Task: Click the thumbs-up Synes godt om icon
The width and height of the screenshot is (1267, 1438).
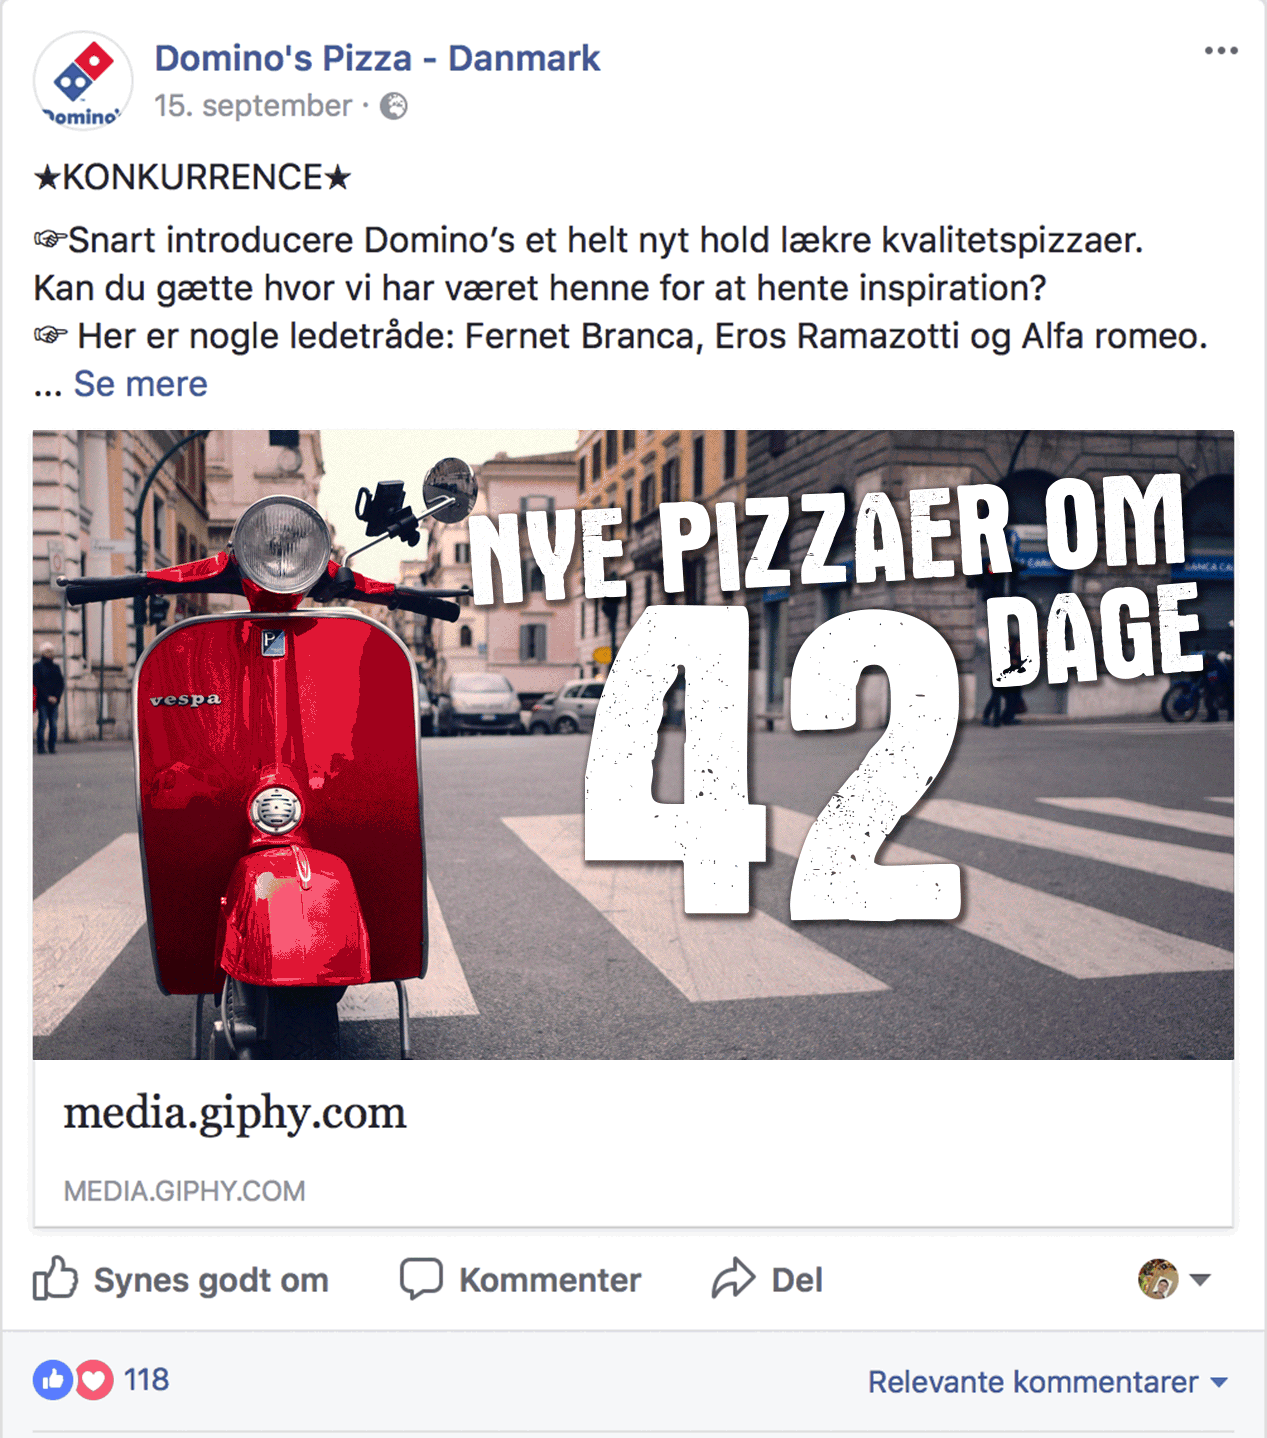Action: coord(55,1278)
